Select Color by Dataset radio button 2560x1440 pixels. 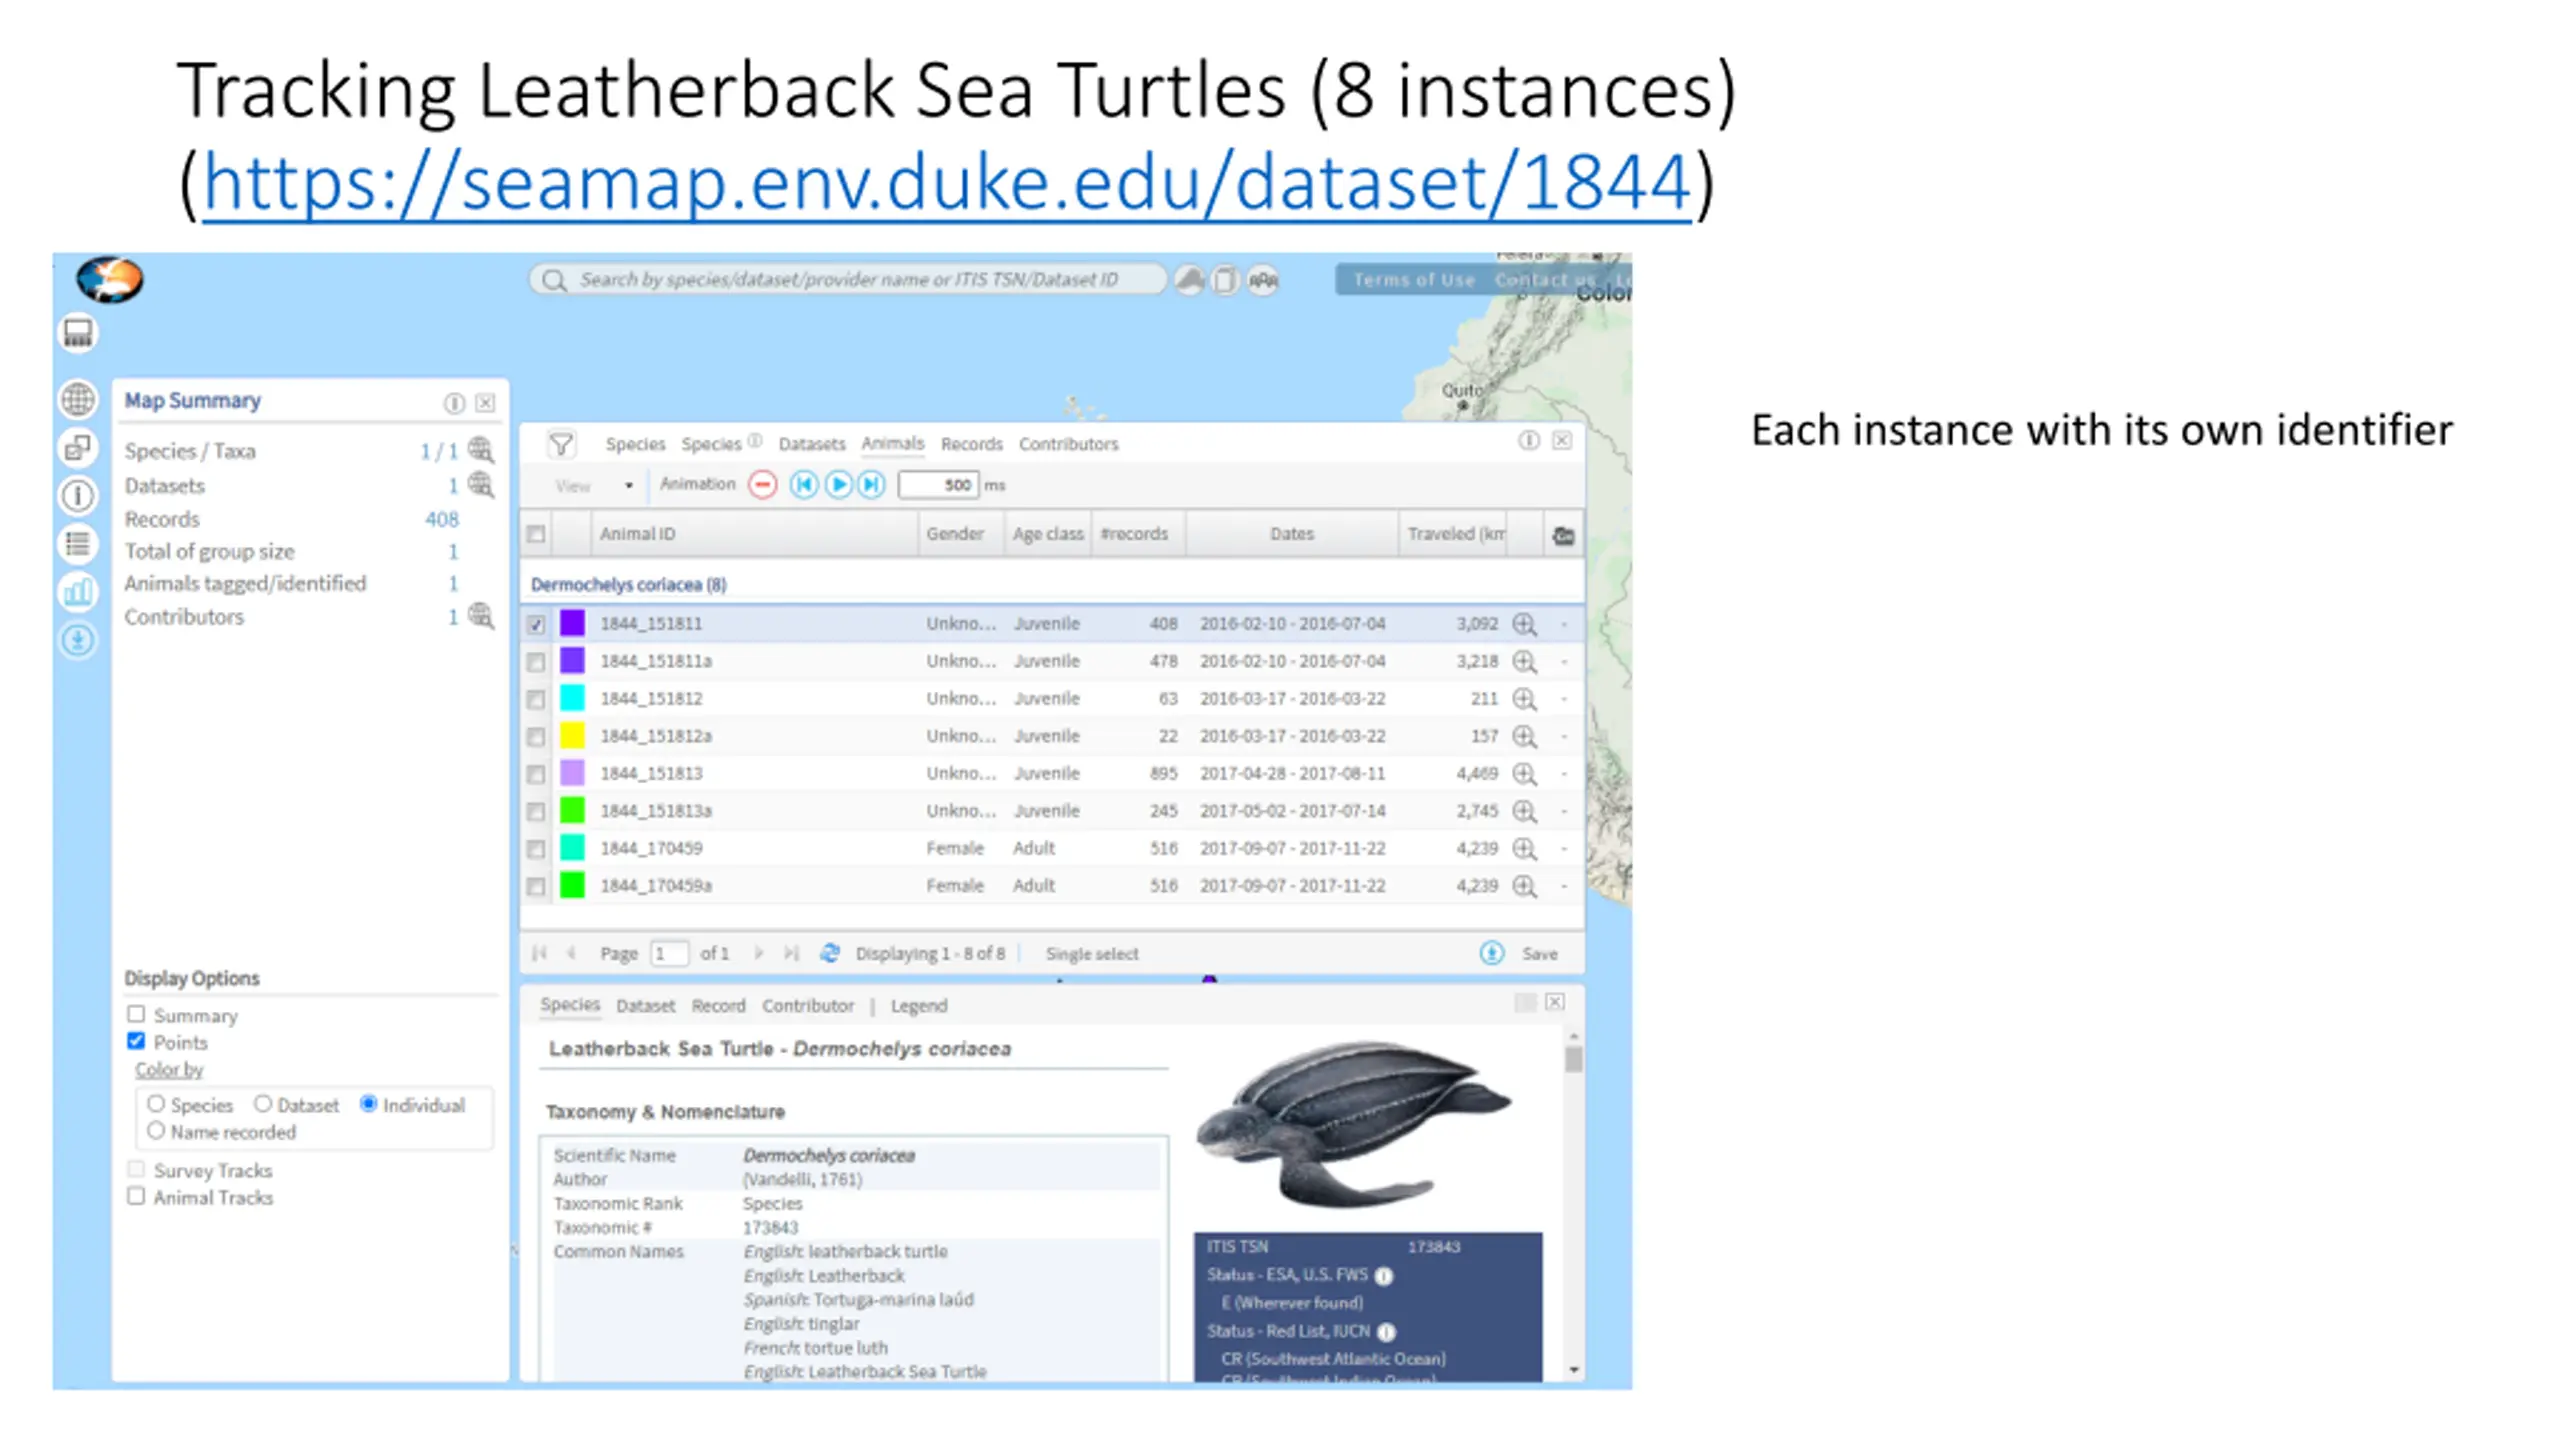point(262,1103)
